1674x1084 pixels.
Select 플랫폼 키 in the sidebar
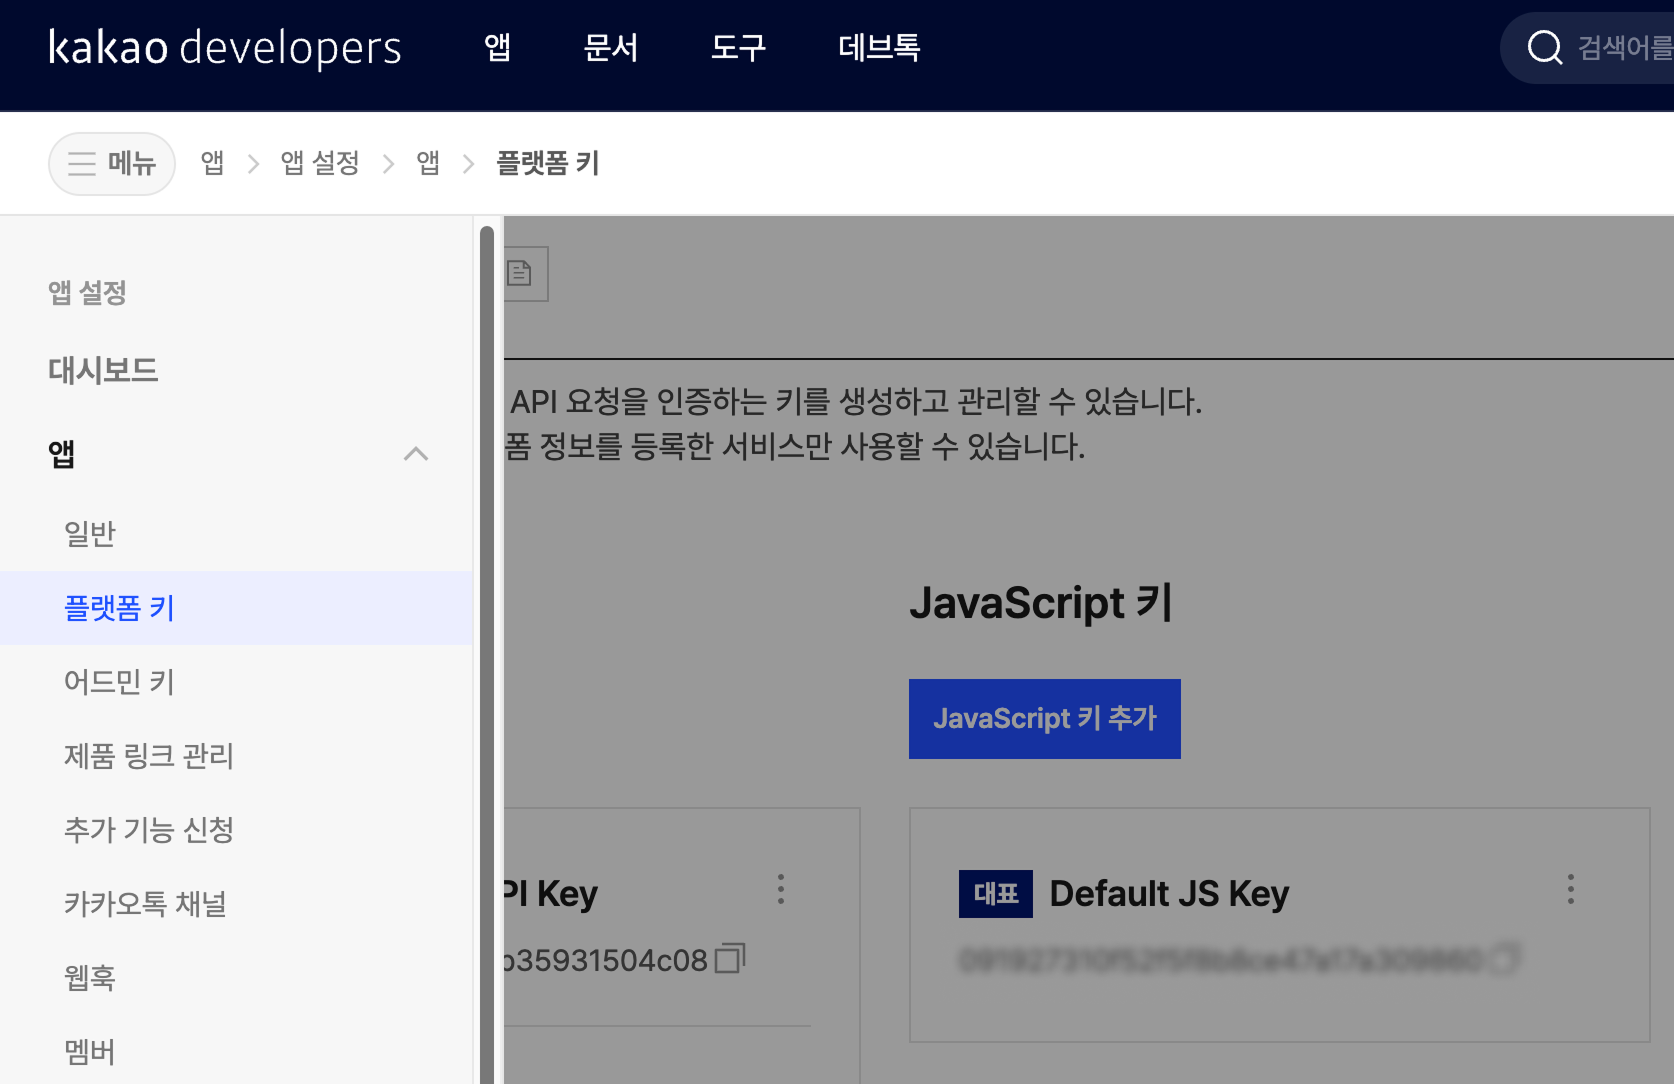pyautogui.click(x=236, y=608)
